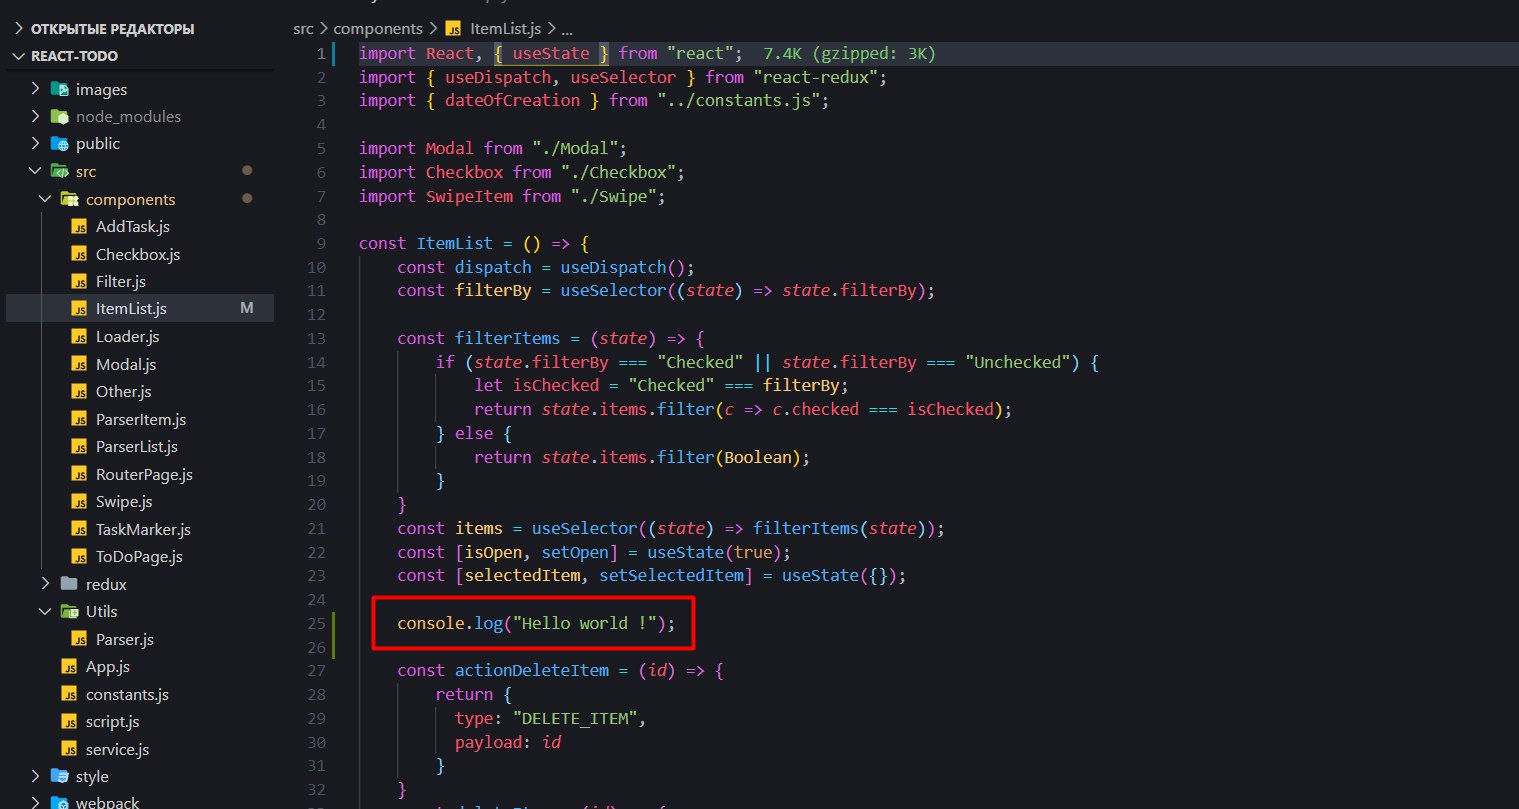This screenshot has width=1519, height=809.
Task: Click the JS icon beside Filter.js
Action: pos(79,282)
